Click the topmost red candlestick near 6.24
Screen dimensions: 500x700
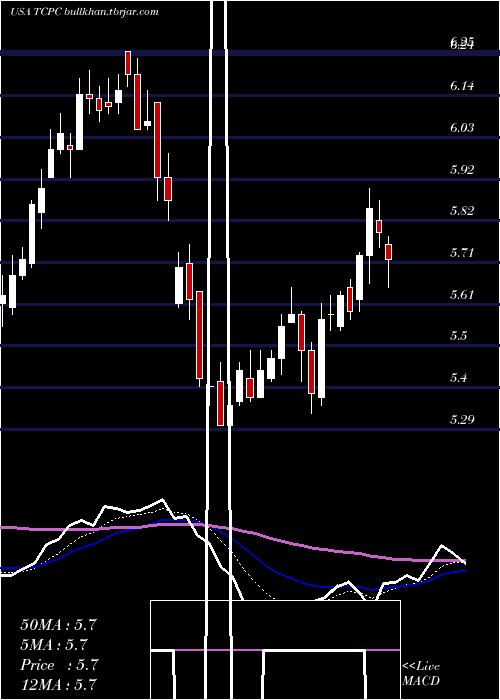click(x=128, y=62)
